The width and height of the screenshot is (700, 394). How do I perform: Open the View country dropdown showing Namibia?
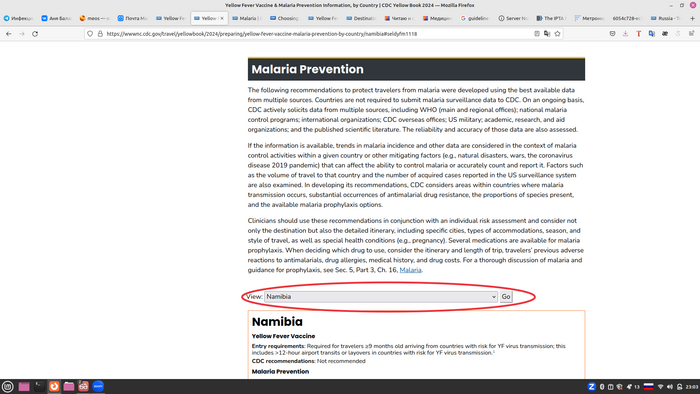tap(381, 297)
